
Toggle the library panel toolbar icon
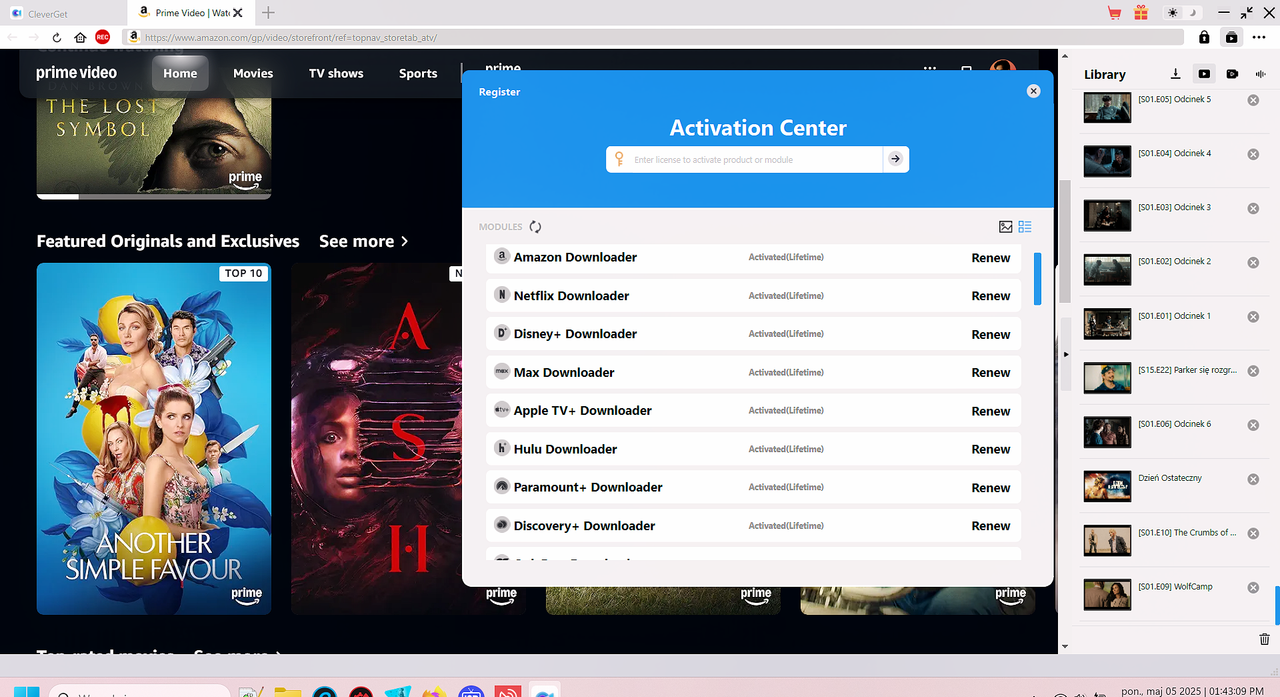coord(1231,37)
